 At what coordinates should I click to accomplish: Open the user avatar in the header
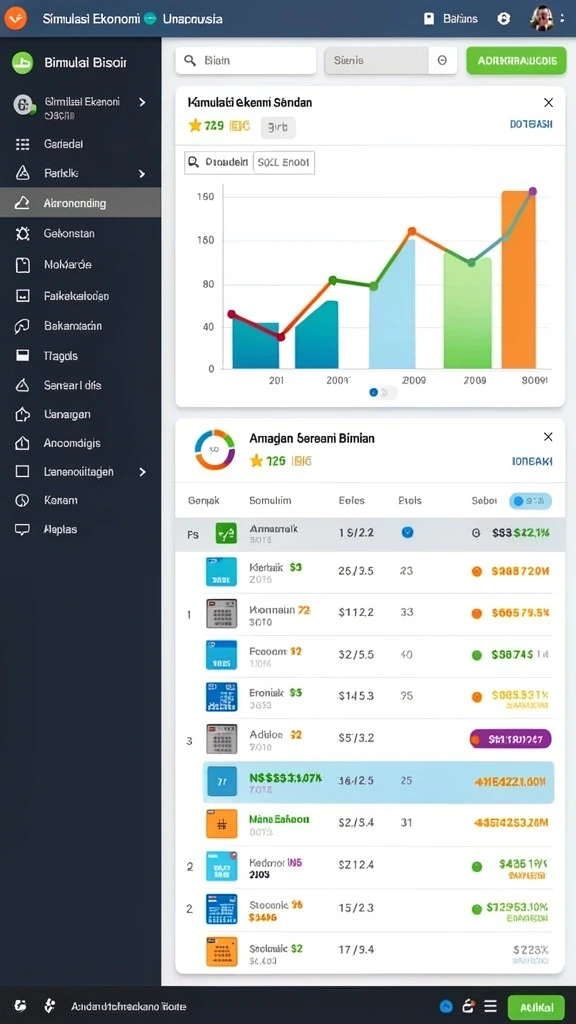point(541,18)
